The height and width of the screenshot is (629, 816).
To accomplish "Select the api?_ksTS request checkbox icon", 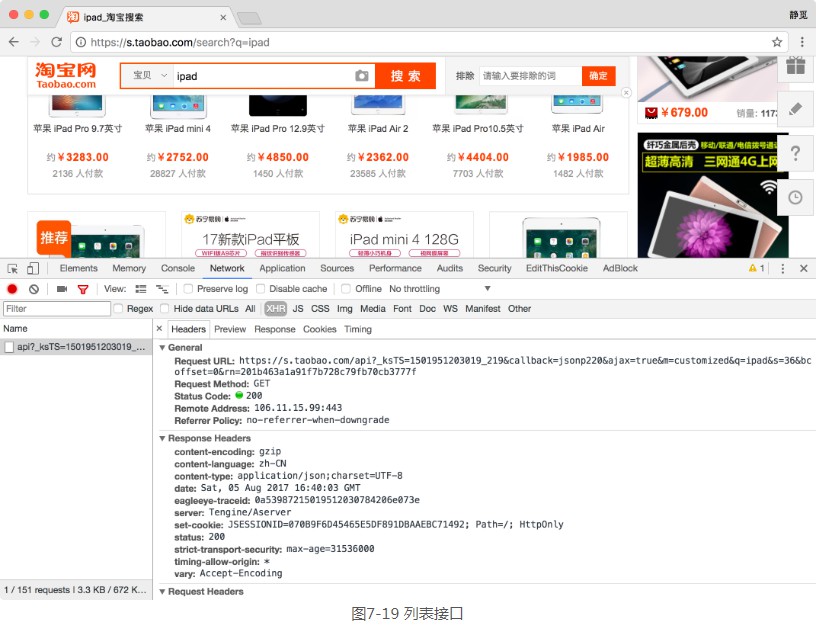I will pyautogui.click(x=9, y=347).
